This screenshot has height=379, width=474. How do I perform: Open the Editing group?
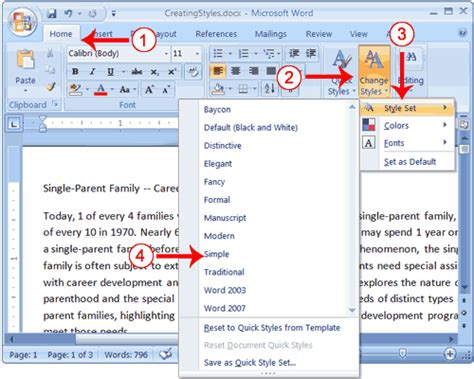[x=410, y=71]
